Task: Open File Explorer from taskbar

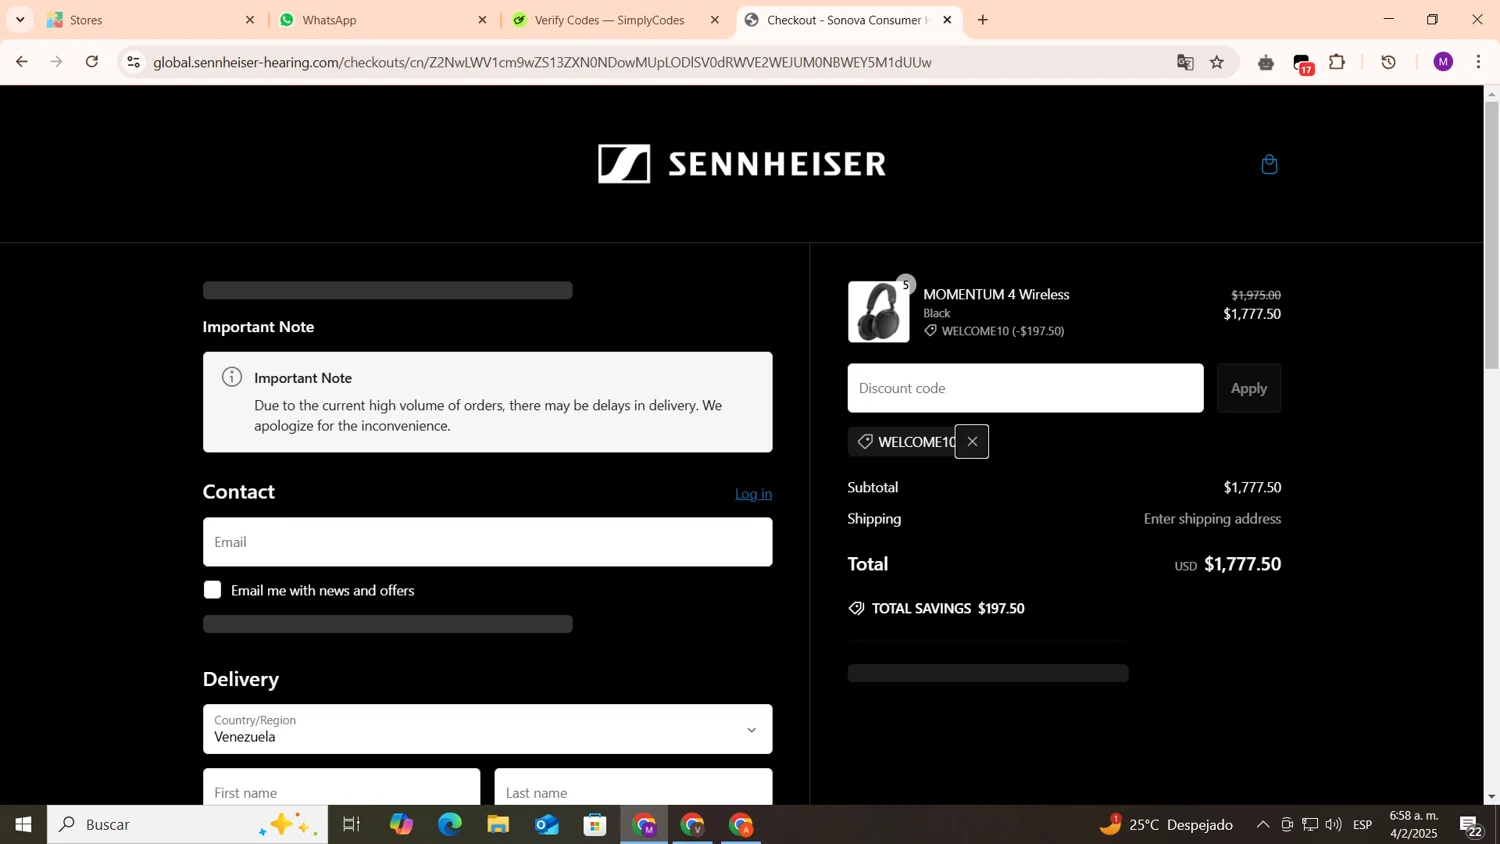Action: pos(498,825)
